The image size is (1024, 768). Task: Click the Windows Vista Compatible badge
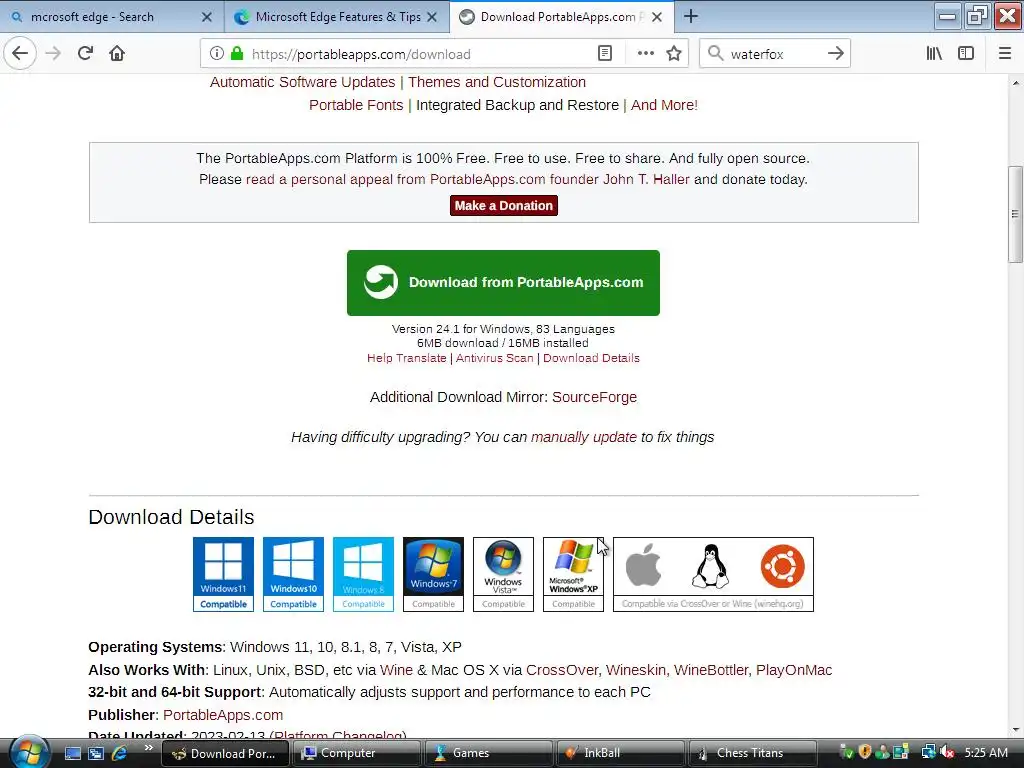[x=503, y=575]
